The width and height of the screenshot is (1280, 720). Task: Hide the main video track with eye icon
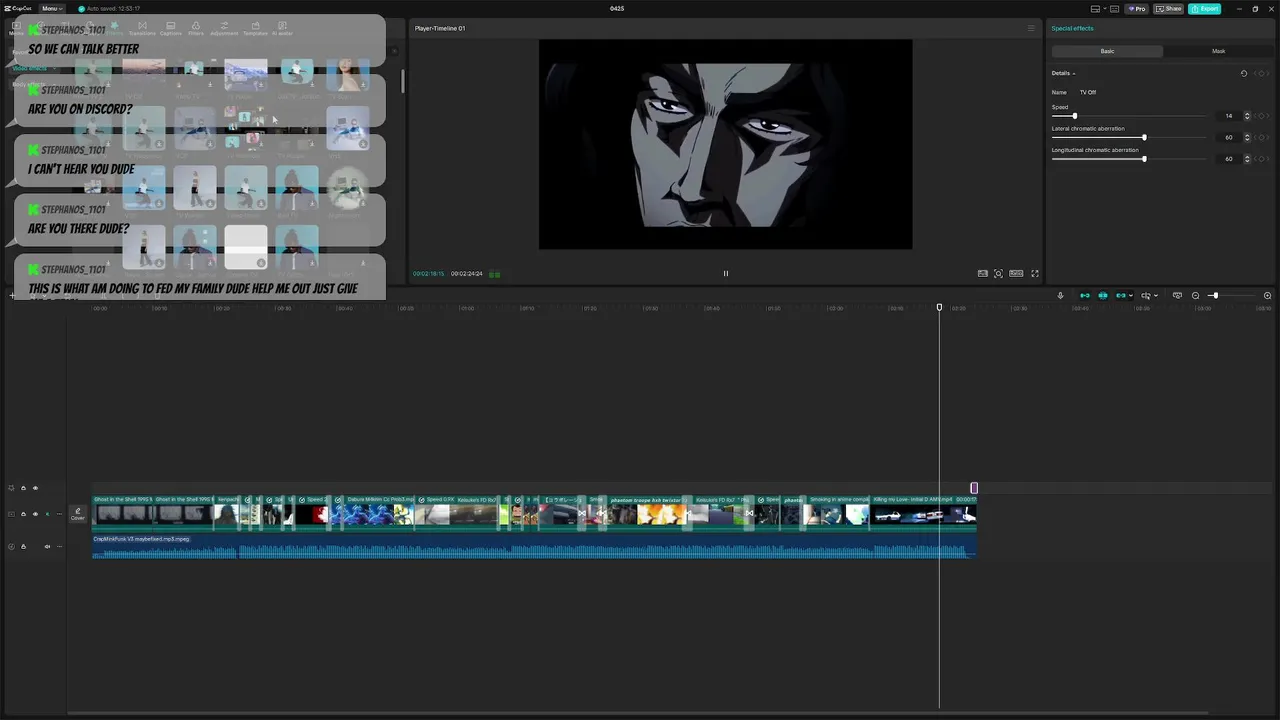coord(35,514)
